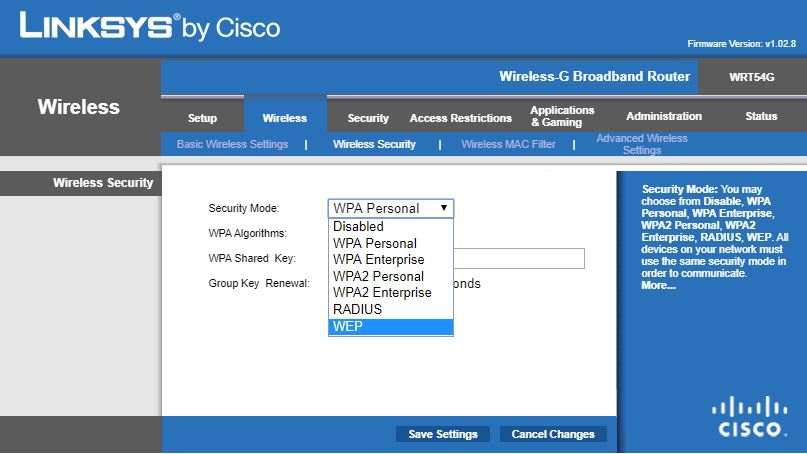The height and width of the screenshot is (454, 807).
Task: Click the WPA Algorithms label
Action: [x=248, y=233]
